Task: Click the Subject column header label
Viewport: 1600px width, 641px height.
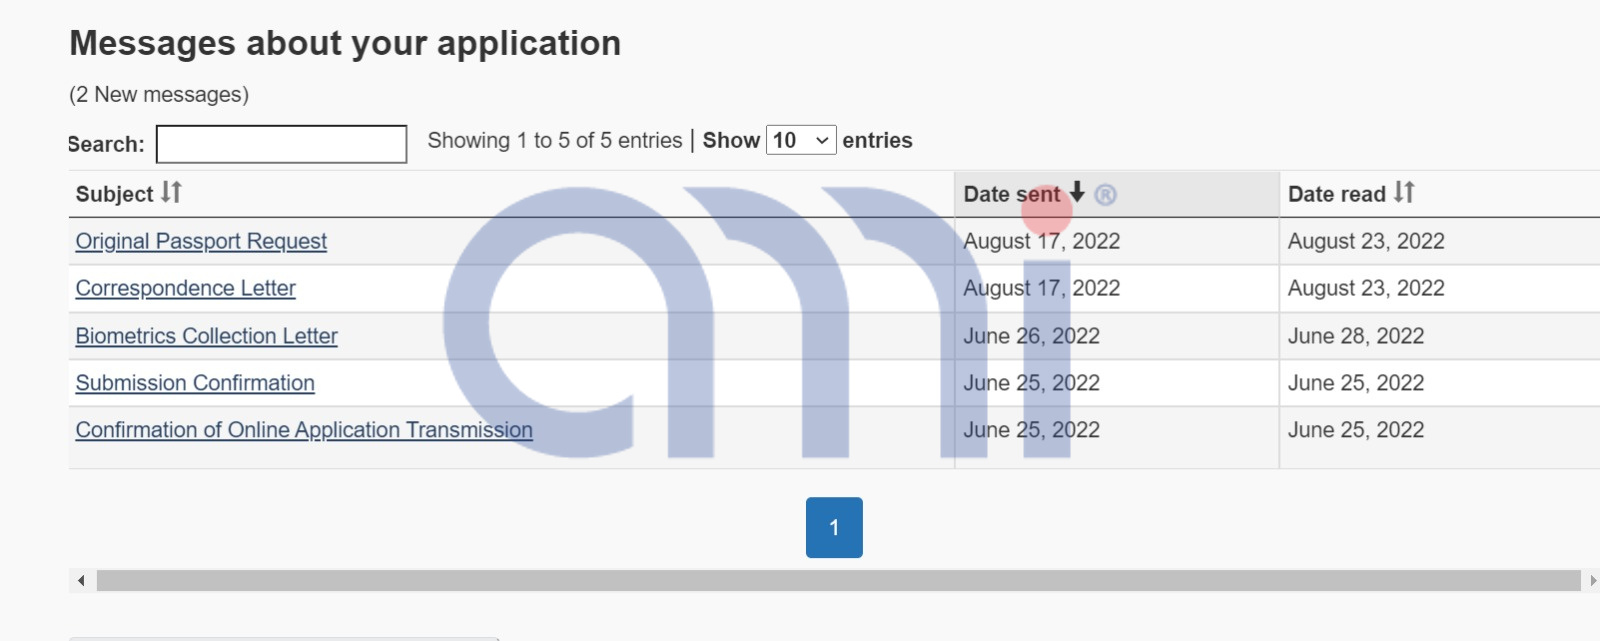Action: pos(114,194)
